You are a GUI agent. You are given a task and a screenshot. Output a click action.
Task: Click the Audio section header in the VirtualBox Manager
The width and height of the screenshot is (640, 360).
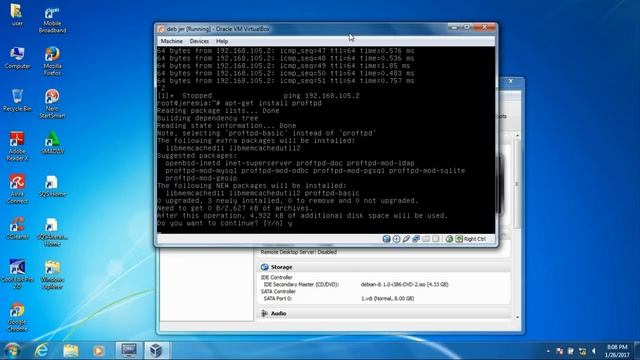click(384, 313)
